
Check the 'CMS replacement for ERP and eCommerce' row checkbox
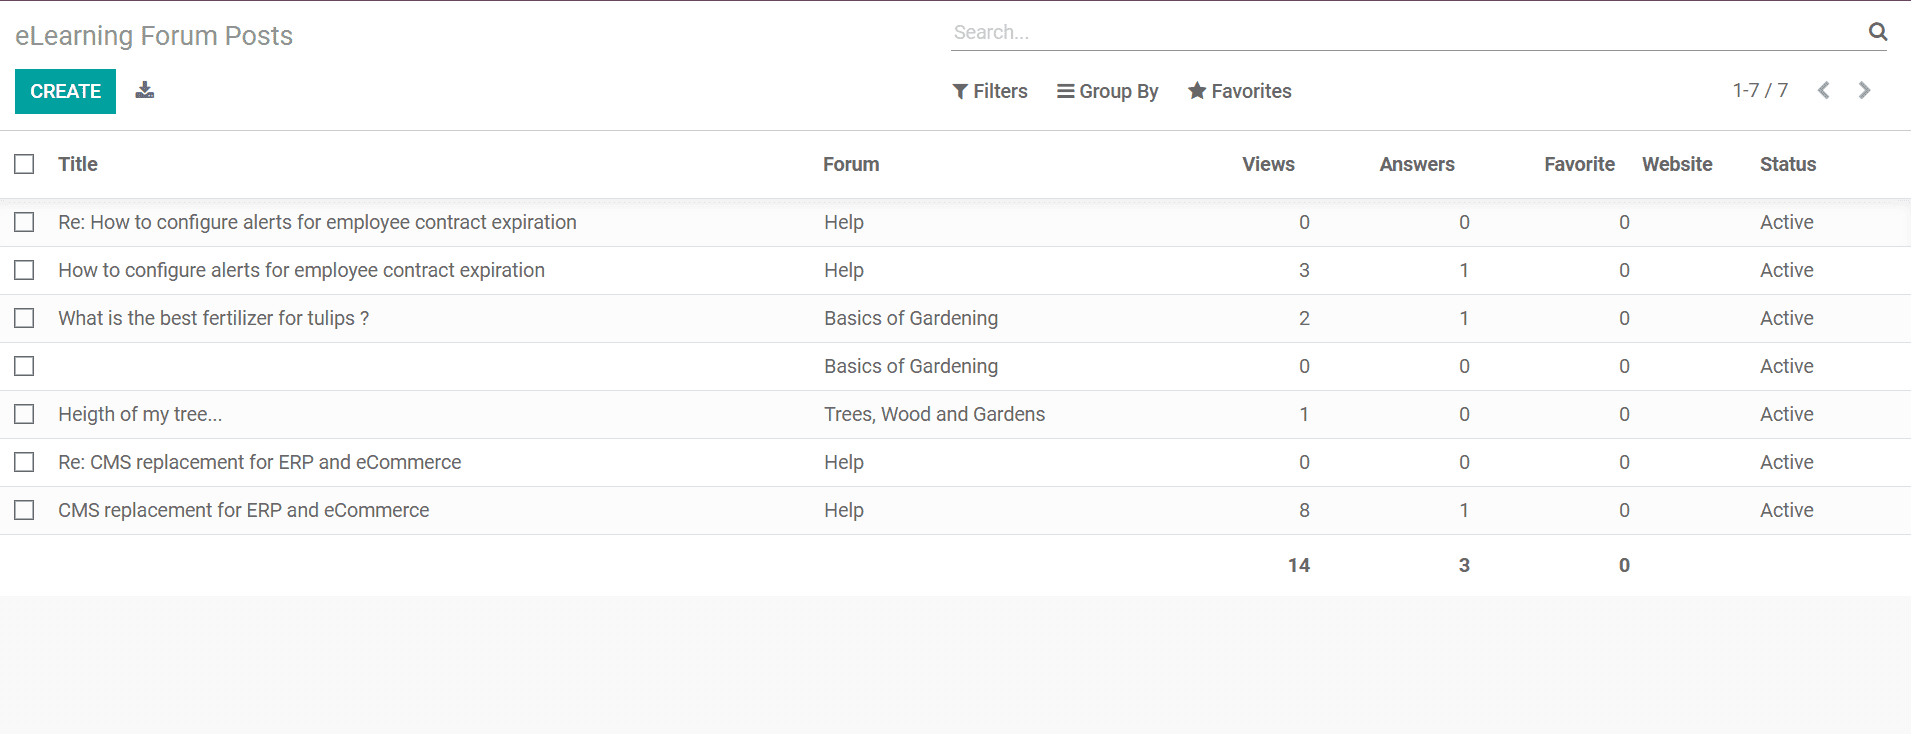click(24, 510)
